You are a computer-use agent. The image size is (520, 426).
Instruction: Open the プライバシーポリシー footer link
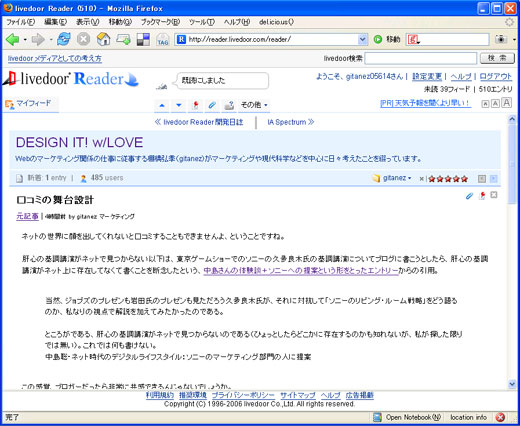click(x=243, y=396)
